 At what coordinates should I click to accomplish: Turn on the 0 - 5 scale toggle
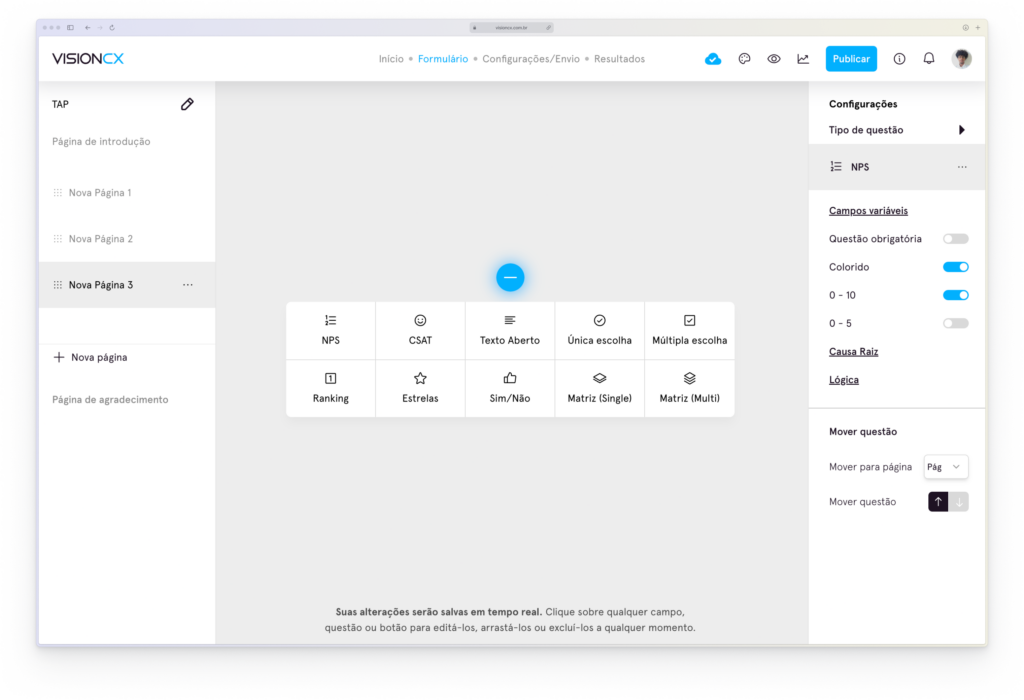pyautogui.click(x=955, y=323)
